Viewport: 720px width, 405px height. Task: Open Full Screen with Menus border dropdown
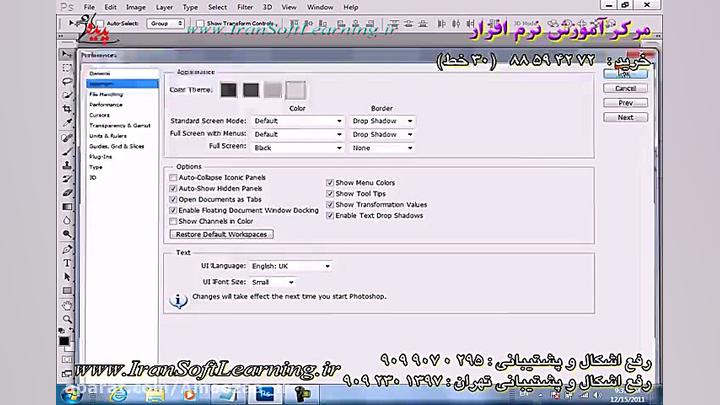tap(382, 134)
